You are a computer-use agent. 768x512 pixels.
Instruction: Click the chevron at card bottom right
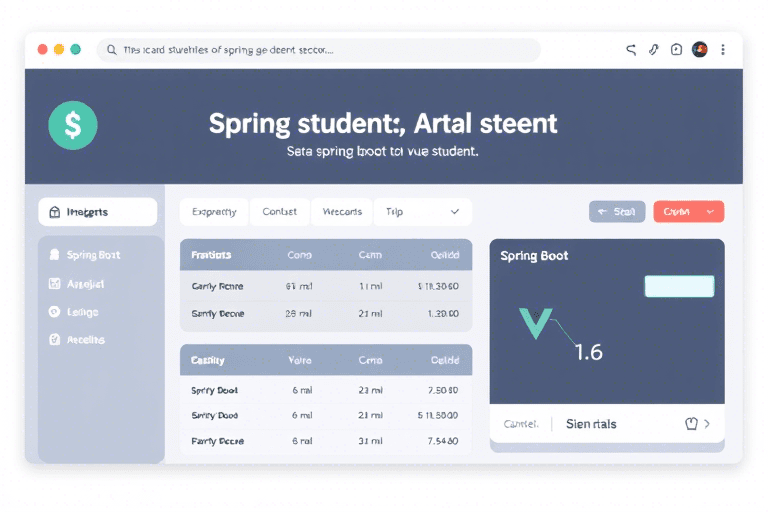(x=708, y=424)
